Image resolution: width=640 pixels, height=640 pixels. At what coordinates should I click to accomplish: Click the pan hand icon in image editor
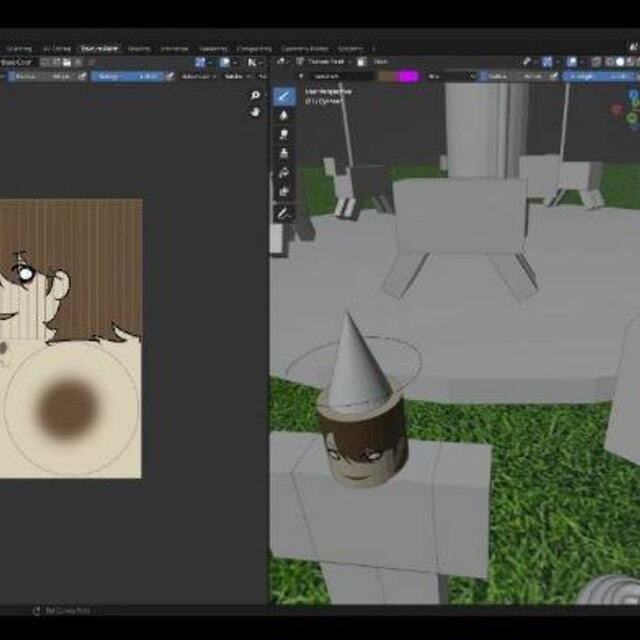coord(255,111)
